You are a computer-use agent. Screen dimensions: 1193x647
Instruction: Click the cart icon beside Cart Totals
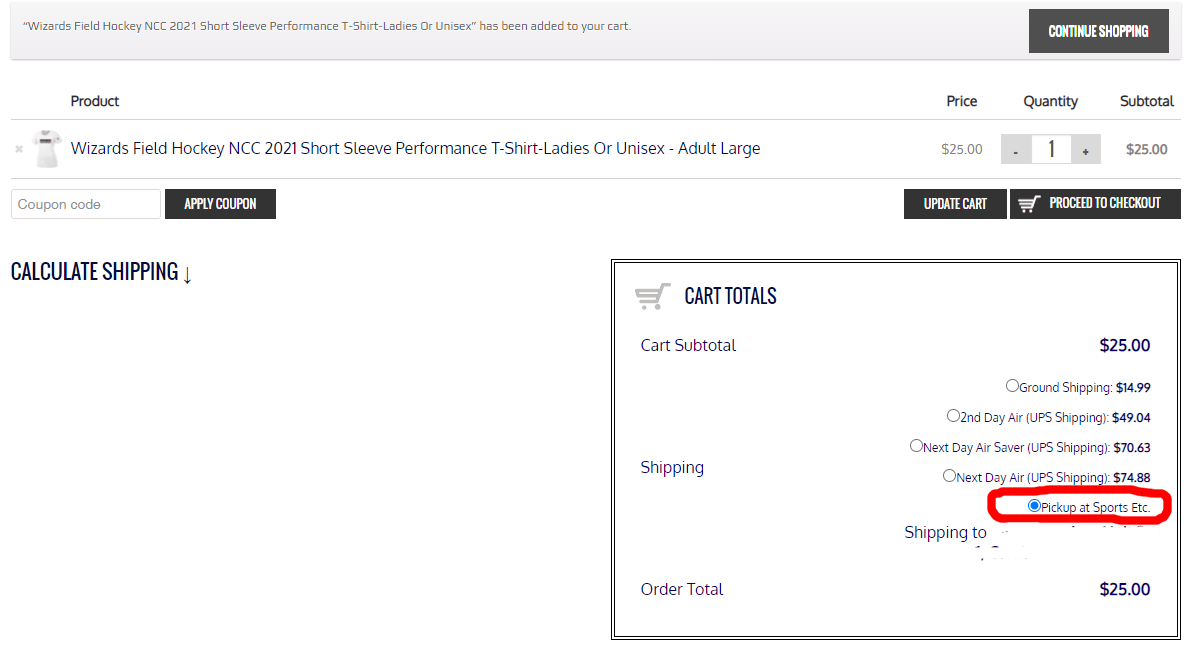(x=653, y=297)
